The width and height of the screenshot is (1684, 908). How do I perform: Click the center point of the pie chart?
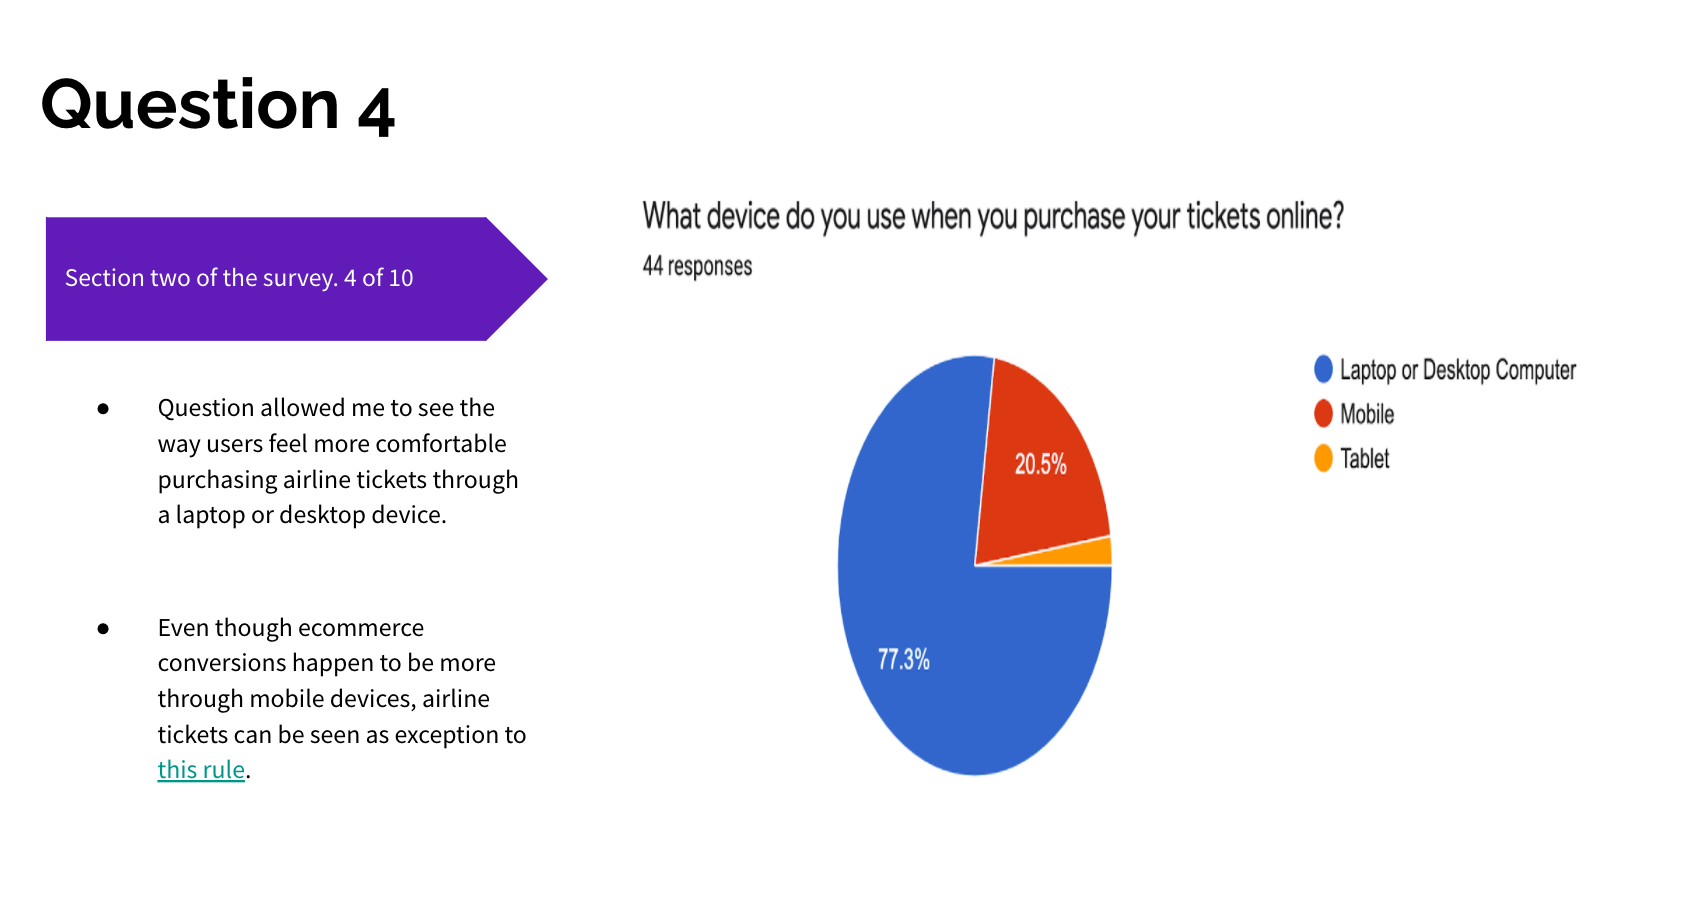coord(975,566)
